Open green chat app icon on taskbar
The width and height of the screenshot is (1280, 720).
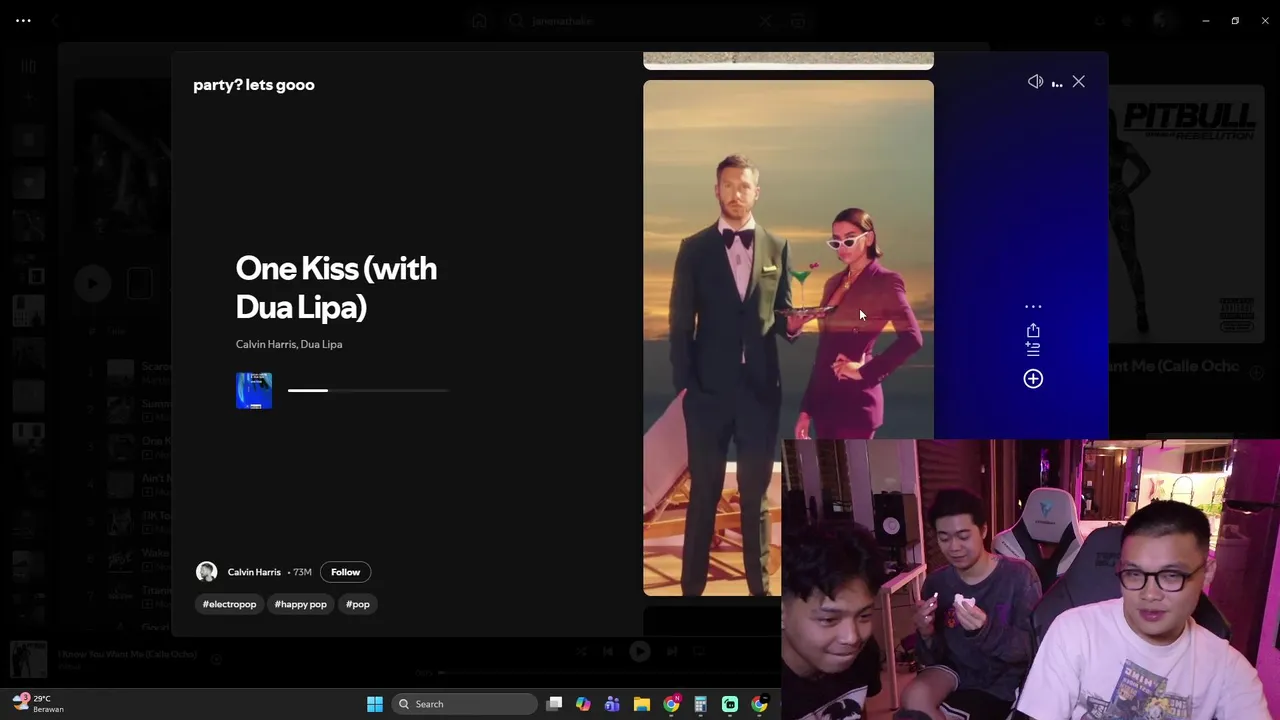[730, 704]
